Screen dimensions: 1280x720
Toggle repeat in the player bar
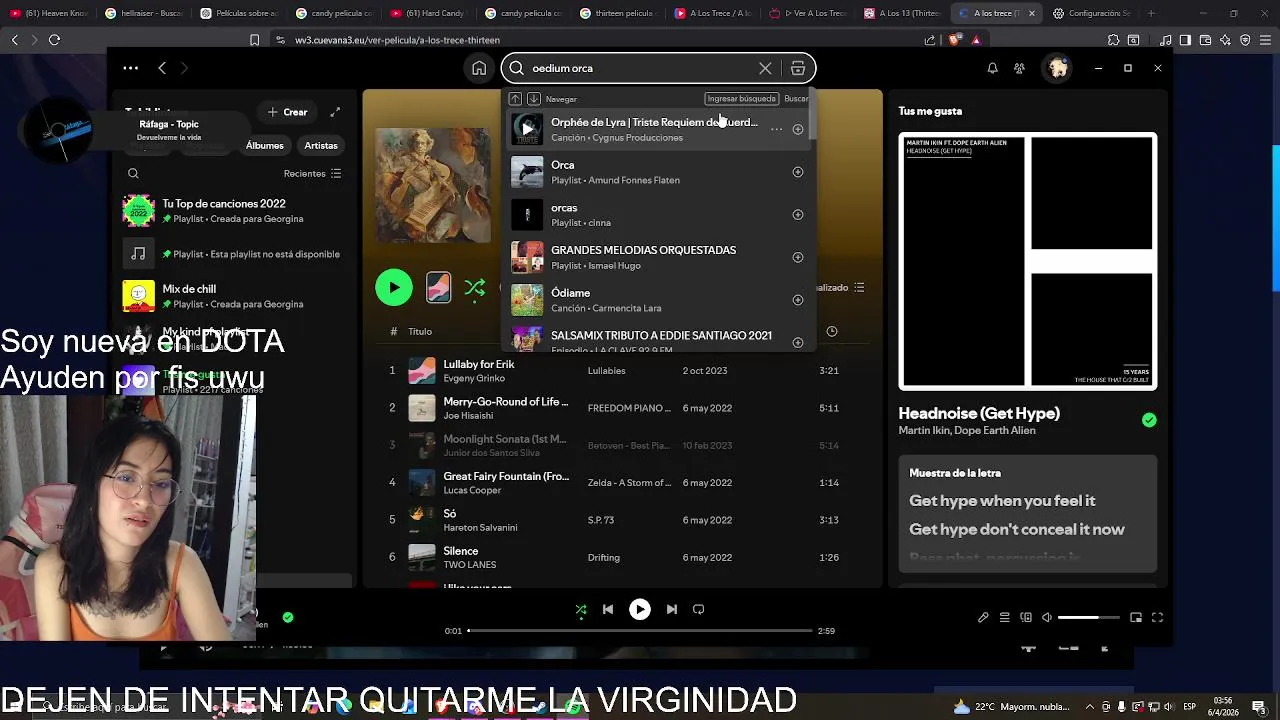tap(699, 609)
